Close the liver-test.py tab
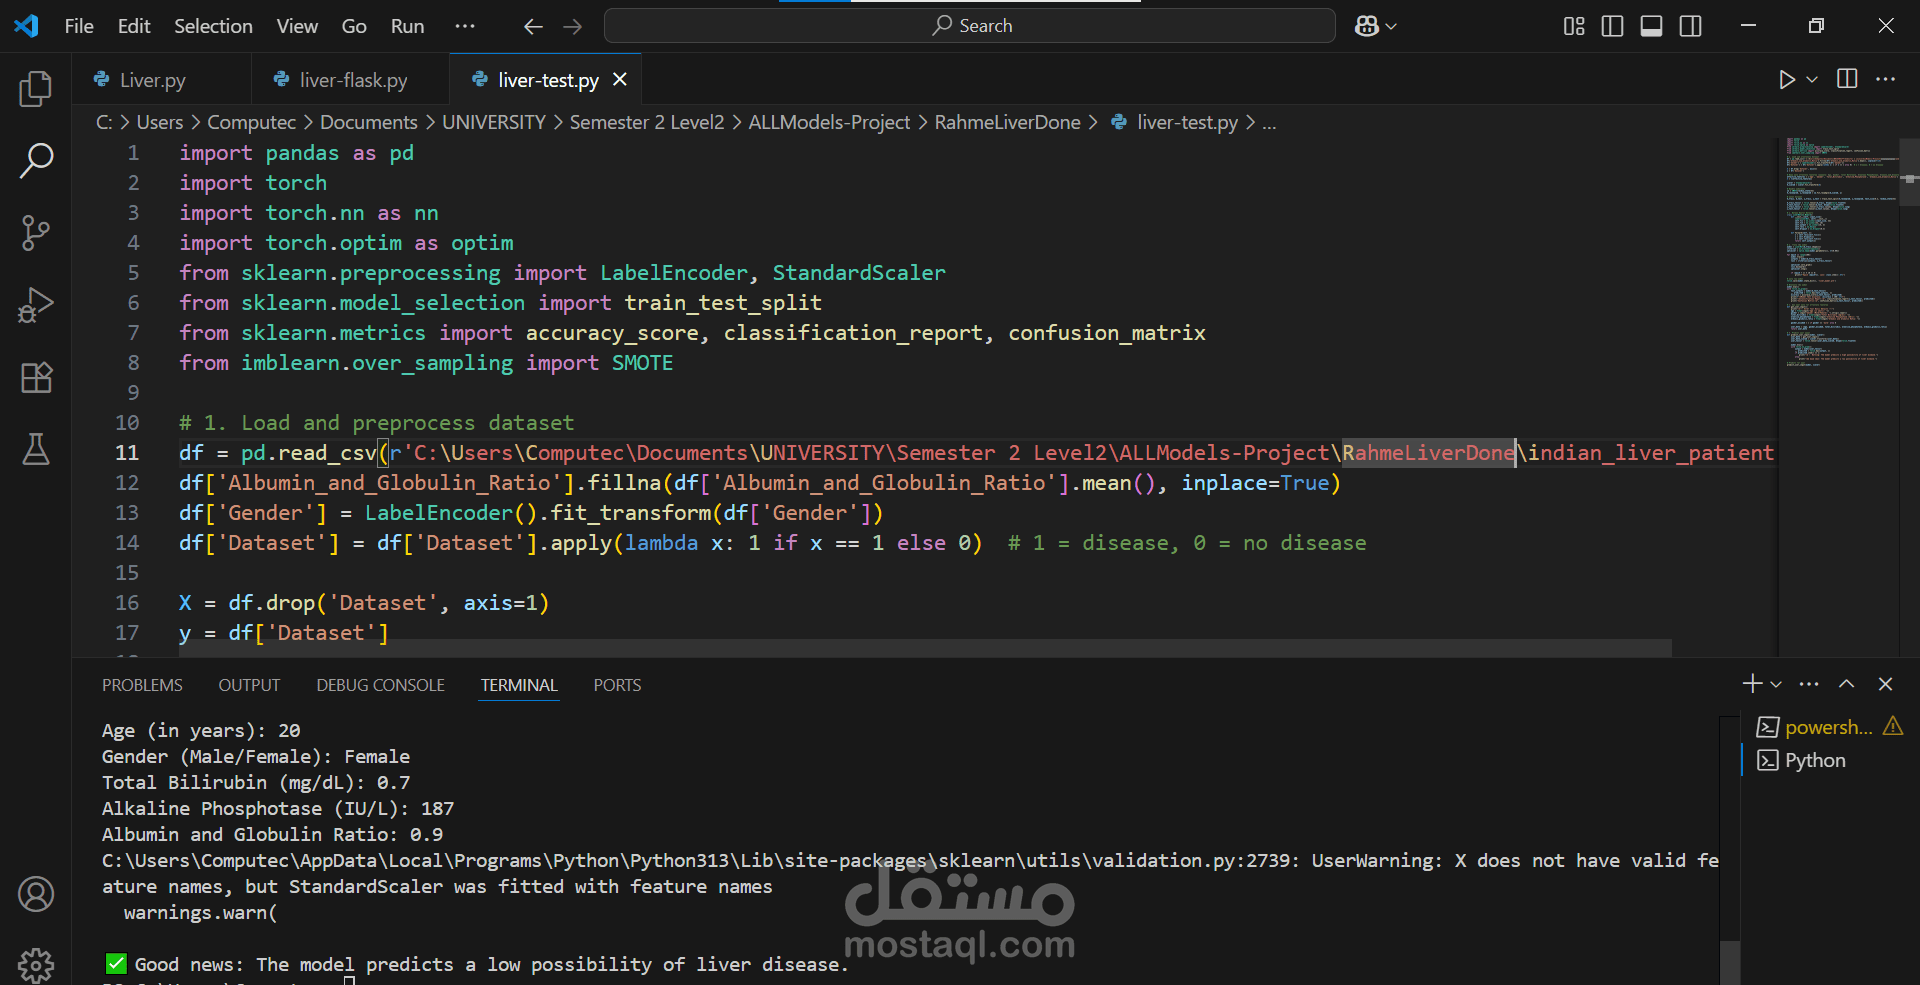Viewport: 1920px width, 985px height. [x=620, y=79]
